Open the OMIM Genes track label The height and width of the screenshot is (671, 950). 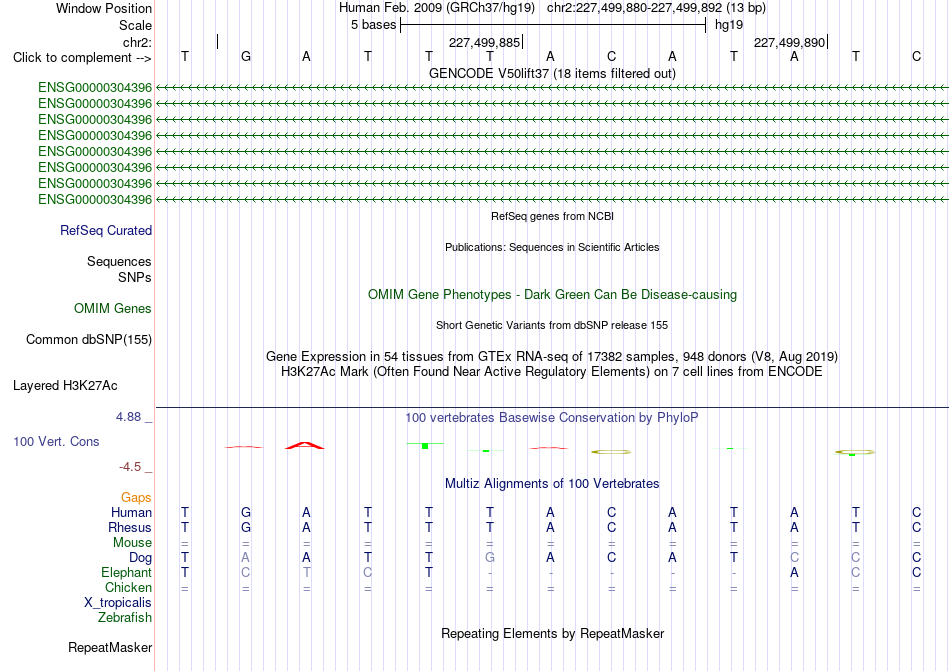click(x=113, y=309)
